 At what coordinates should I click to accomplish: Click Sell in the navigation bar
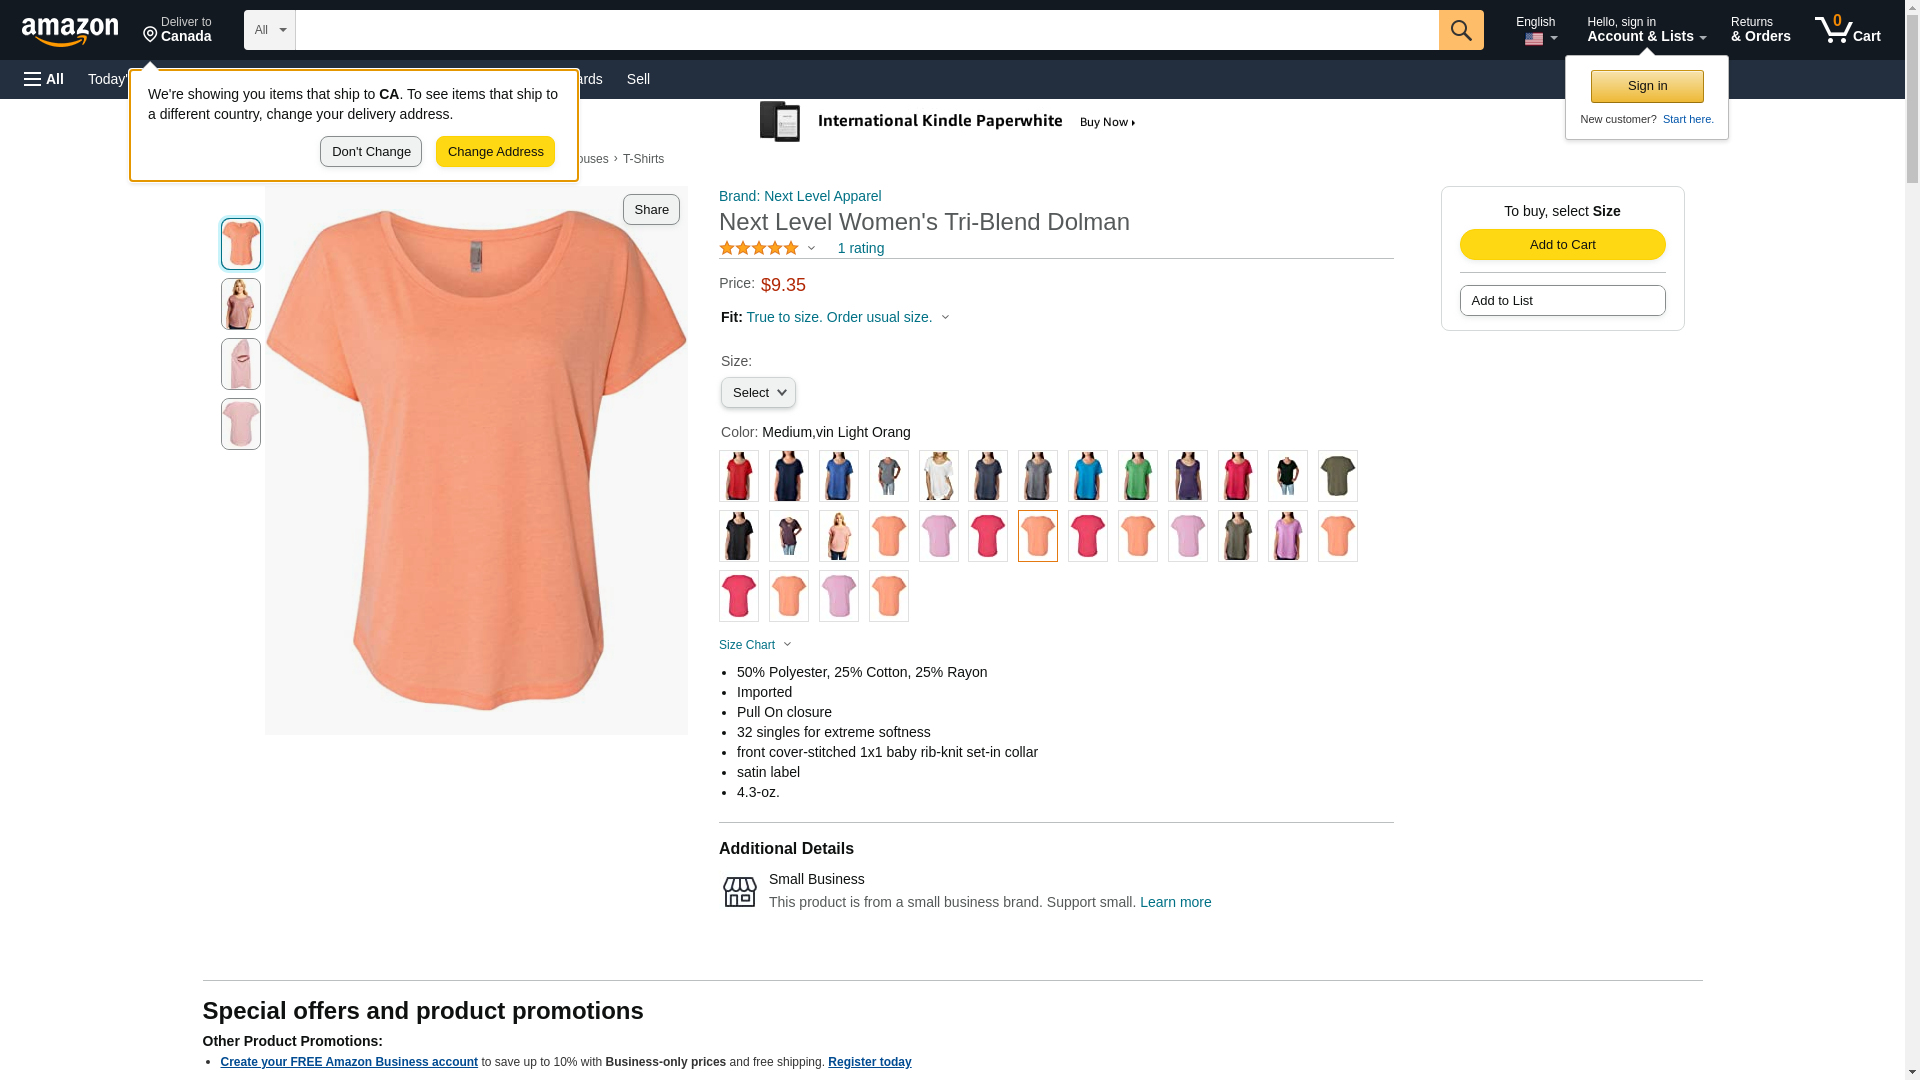pos(638,79)
